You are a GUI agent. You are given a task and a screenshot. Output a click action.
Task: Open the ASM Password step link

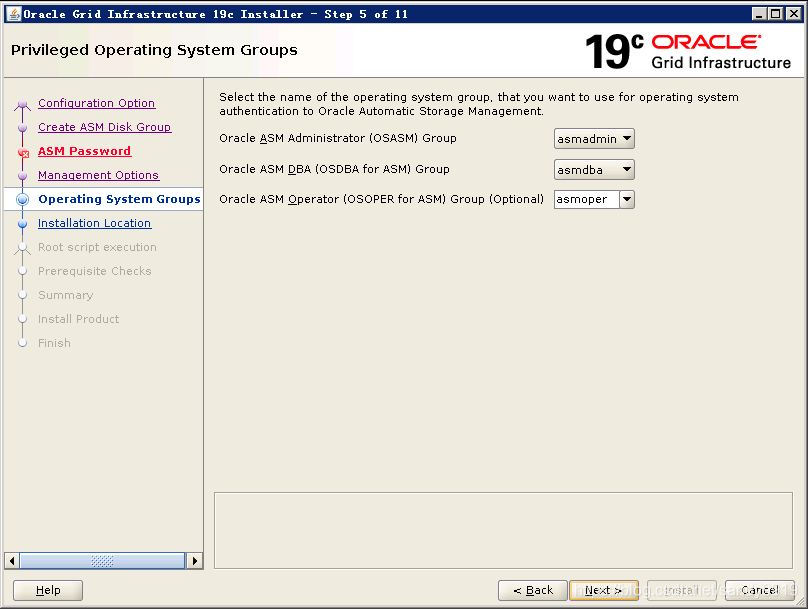pyautogui.click(x=85, y=151)
